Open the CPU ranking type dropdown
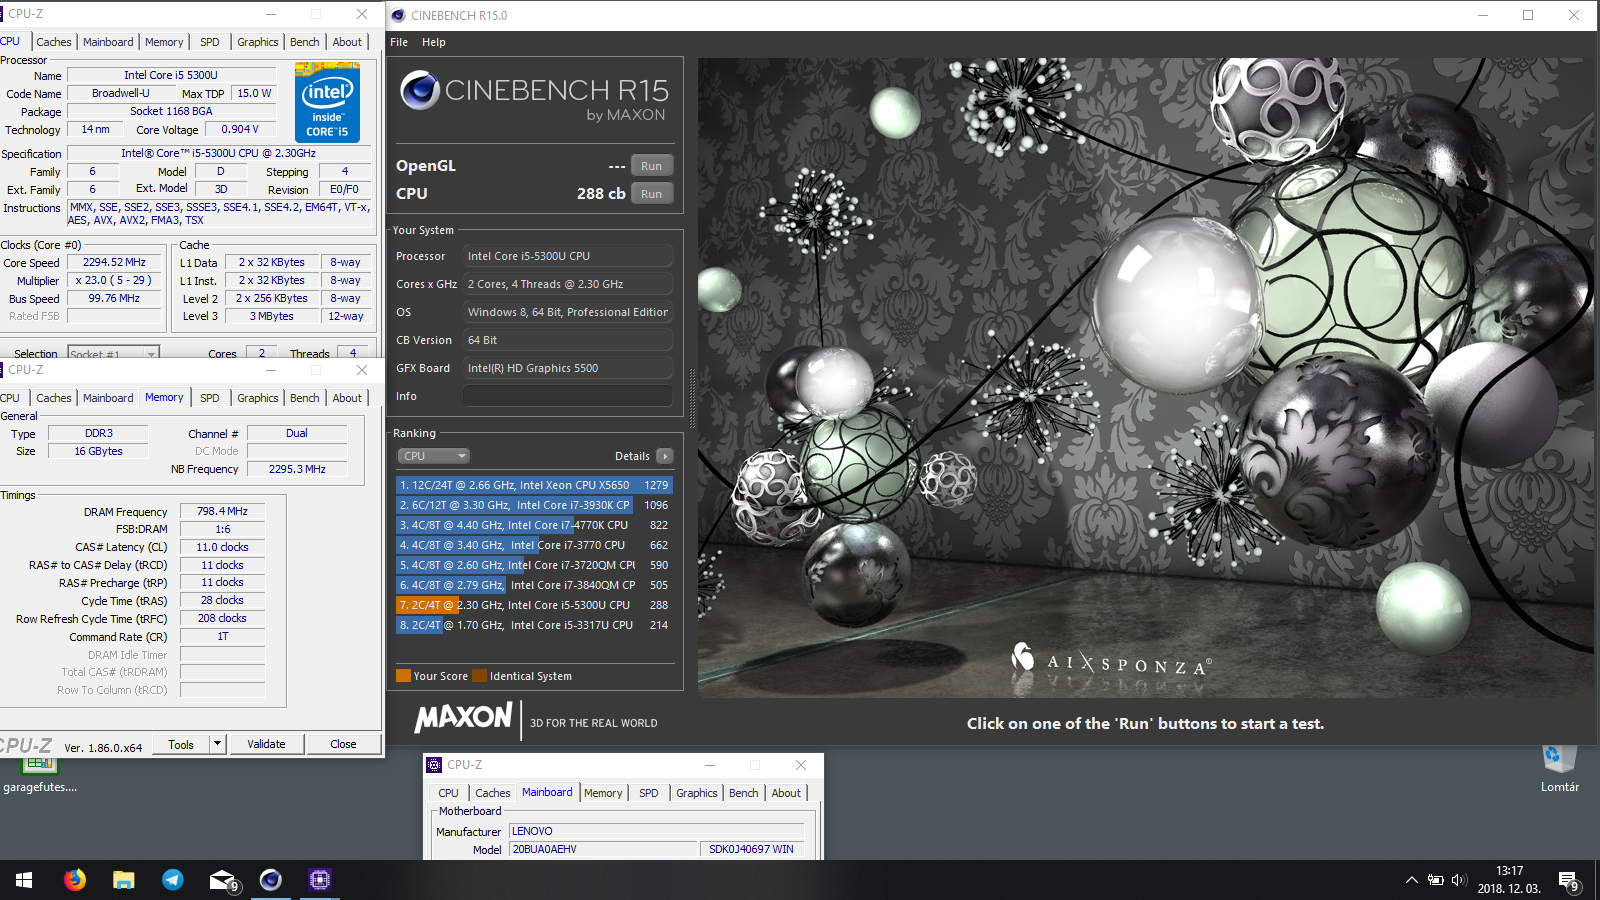This screenshot has width=1600, height=900. click(x=433, y=456)
